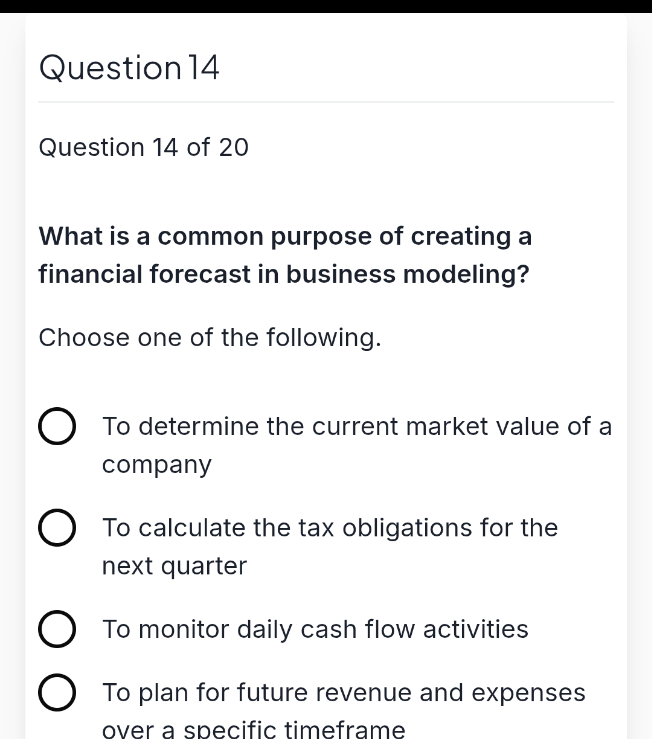Click the black bar at the top
652x739 pixels.
(x=326, y=6)
